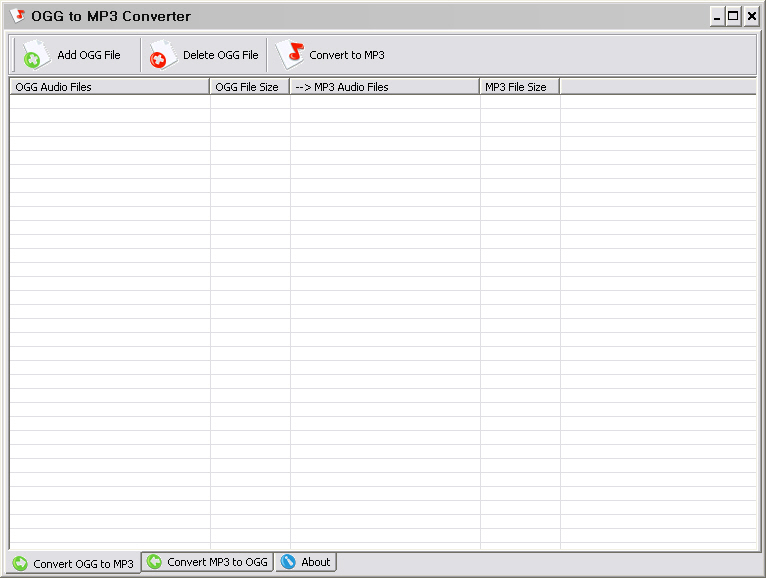The height and width of the screenshot is (578, 766).
Task: Select the Convert OGG to MP3 tab
Action: pyautogui.click(x=83, y=564)
